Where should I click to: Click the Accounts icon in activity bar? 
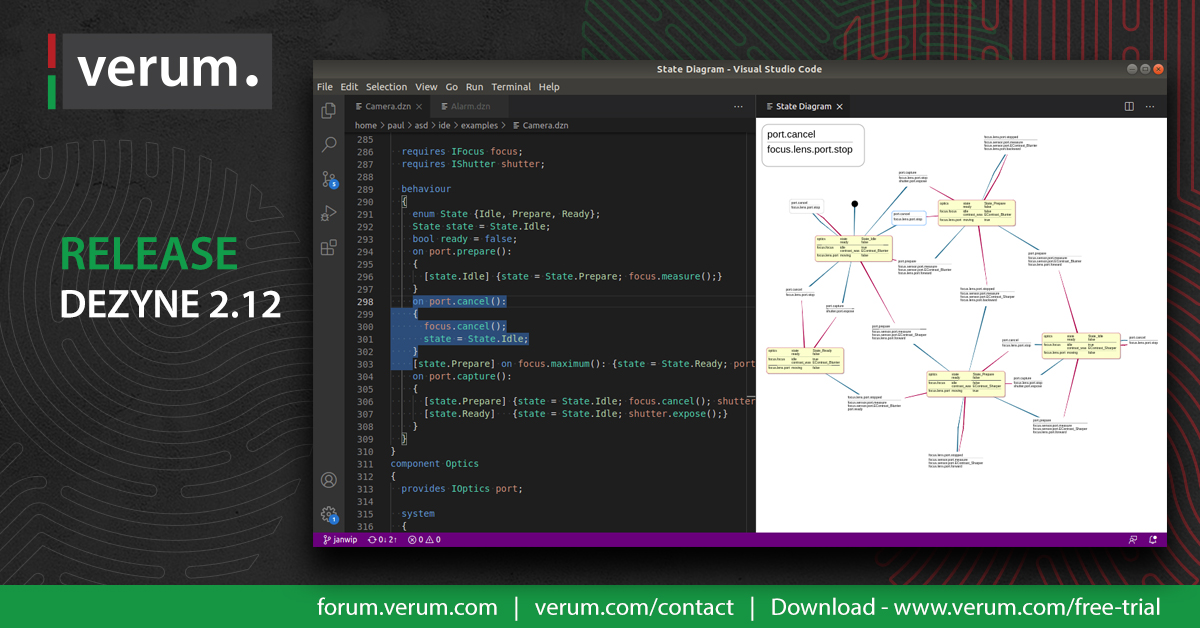[x=328, y=481]
